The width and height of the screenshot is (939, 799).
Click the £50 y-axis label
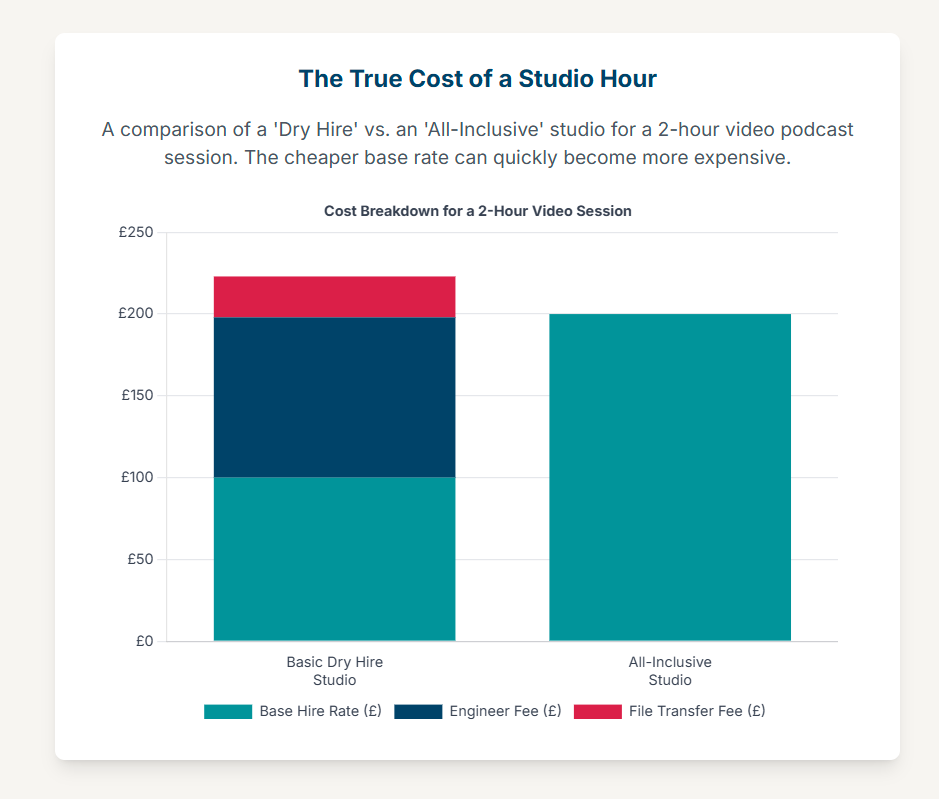[x=141, y=559]
